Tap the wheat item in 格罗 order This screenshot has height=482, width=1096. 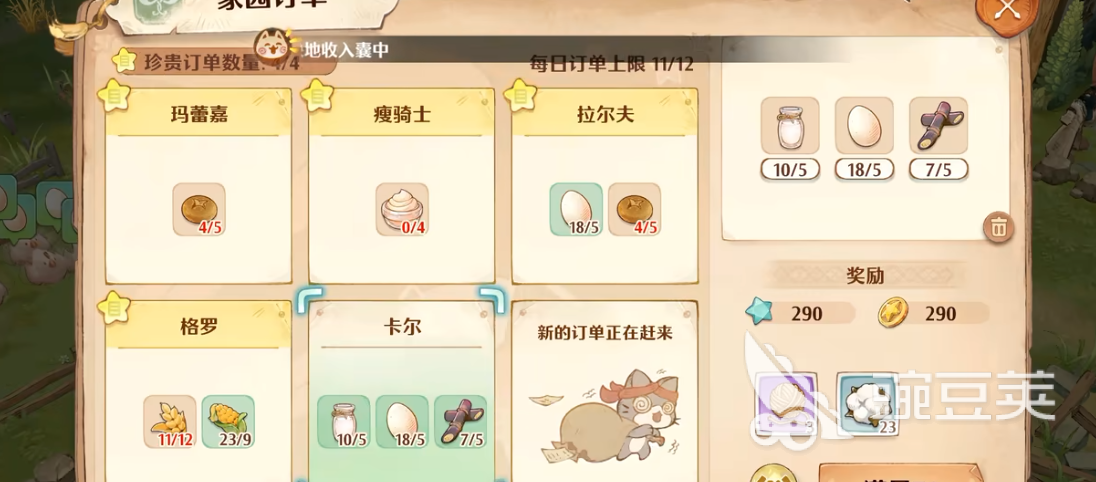click(x=170, y=422)
